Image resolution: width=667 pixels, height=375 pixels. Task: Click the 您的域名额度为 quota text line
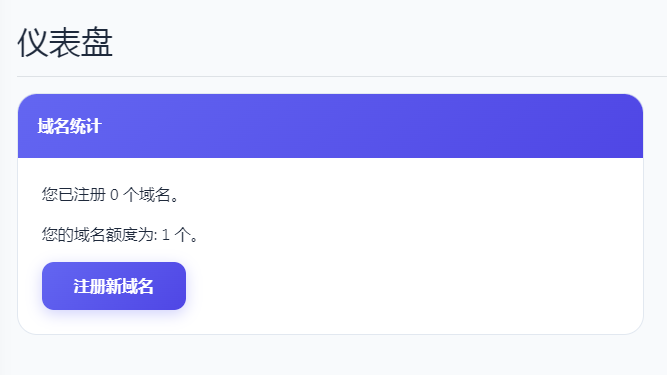[120, 234]
